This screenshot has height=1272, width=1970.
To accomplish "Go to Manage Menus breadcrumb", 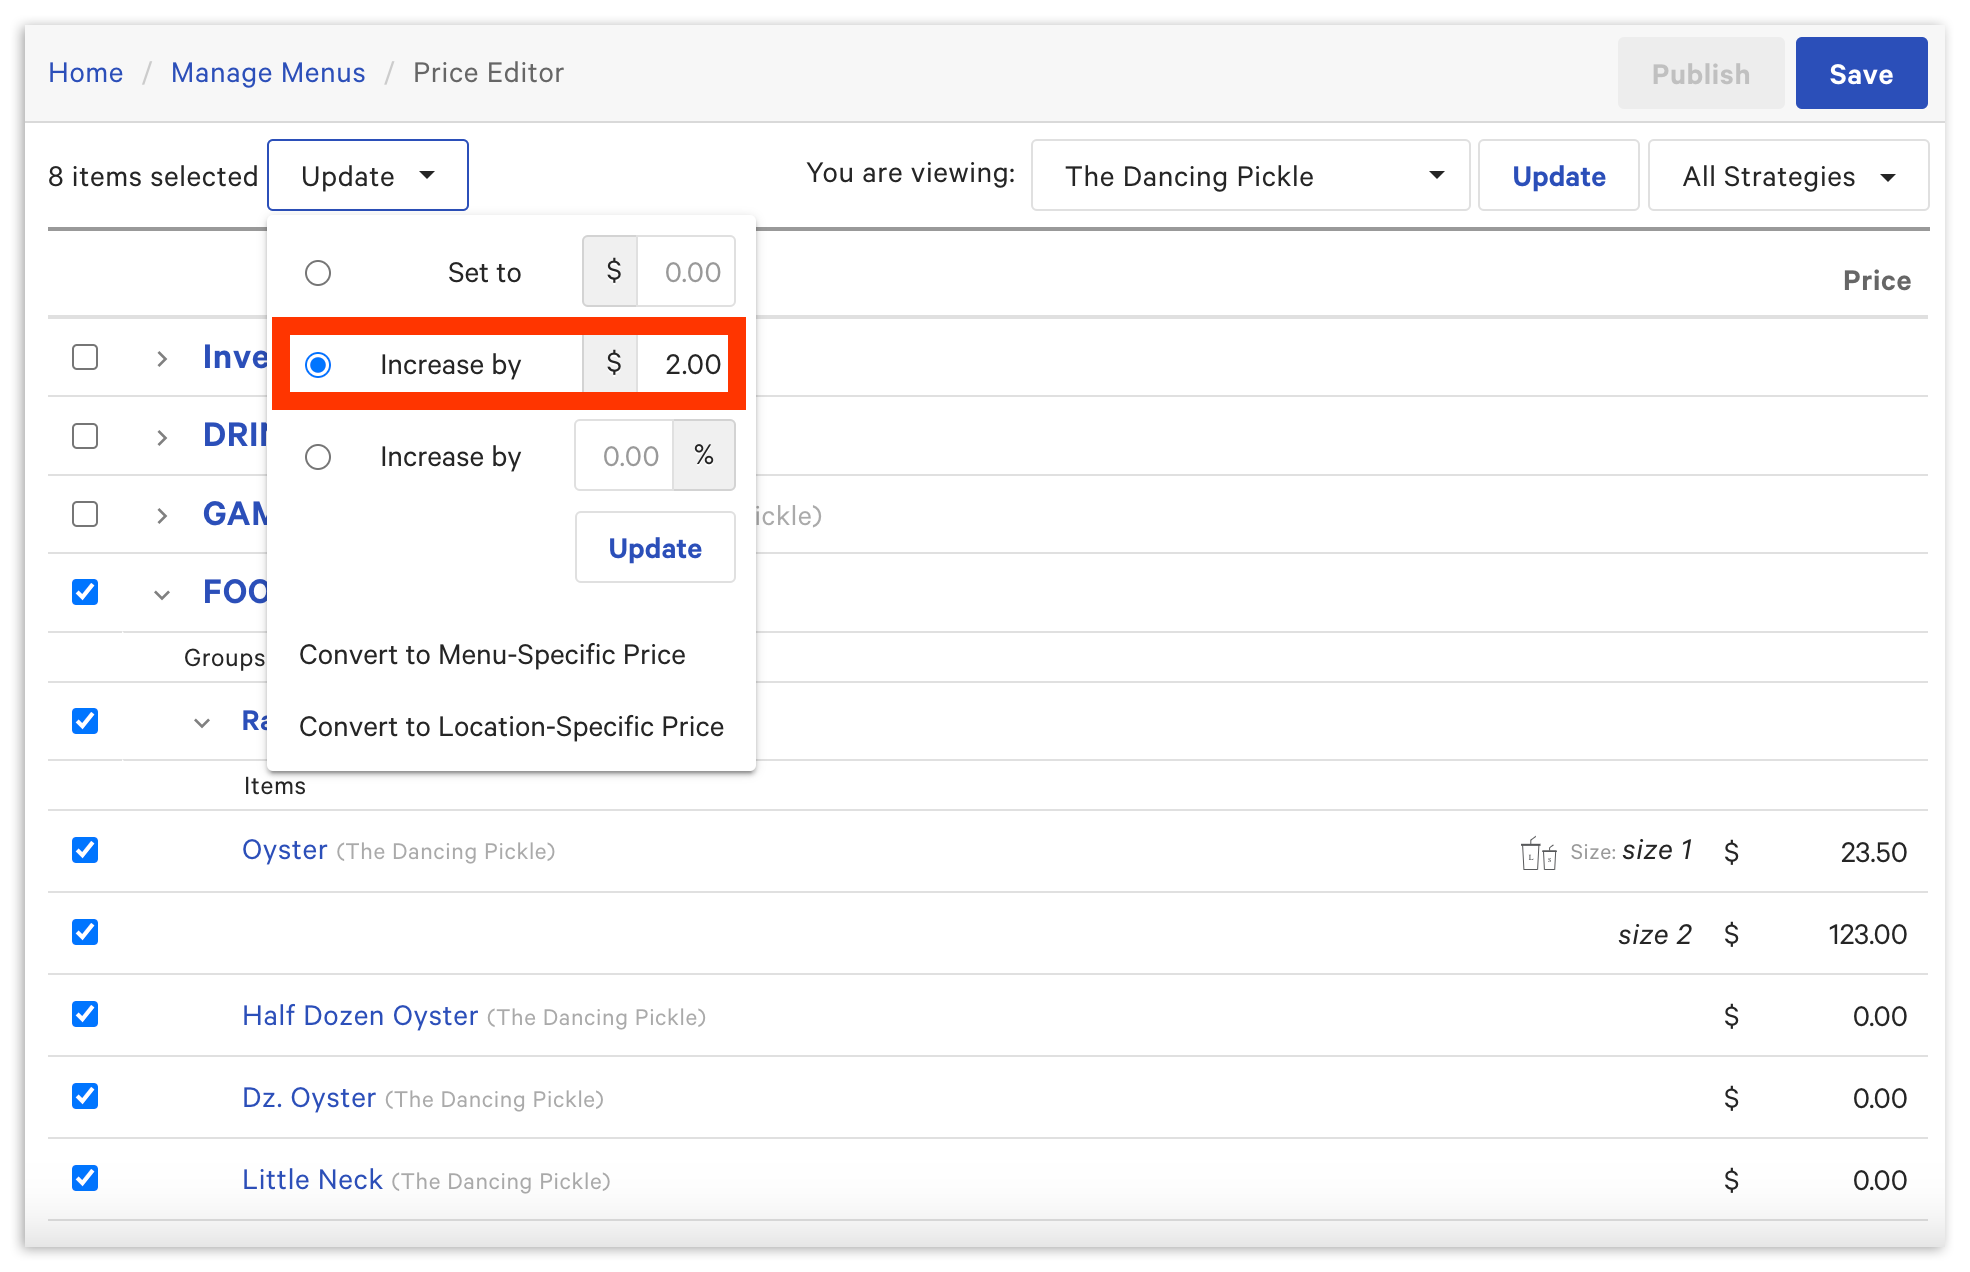I will 268,73.
